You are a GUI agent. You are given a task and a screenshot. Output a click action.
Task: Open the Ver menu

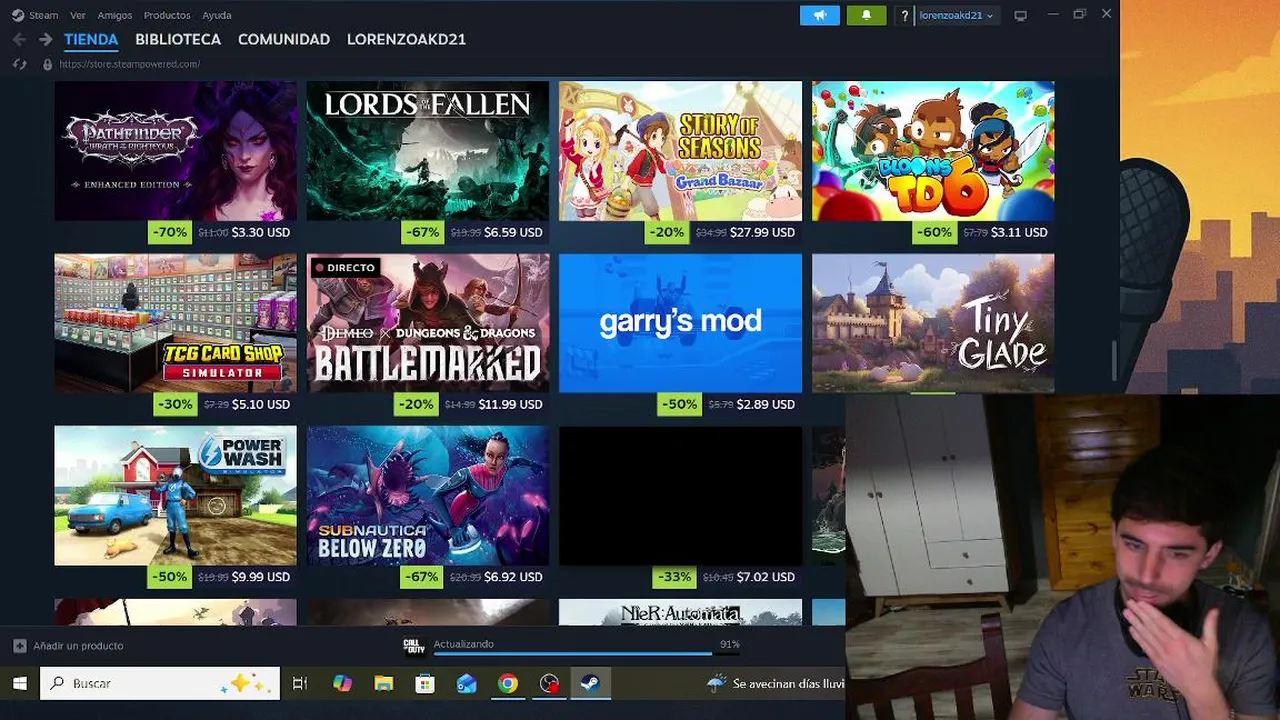pos(77,15)
